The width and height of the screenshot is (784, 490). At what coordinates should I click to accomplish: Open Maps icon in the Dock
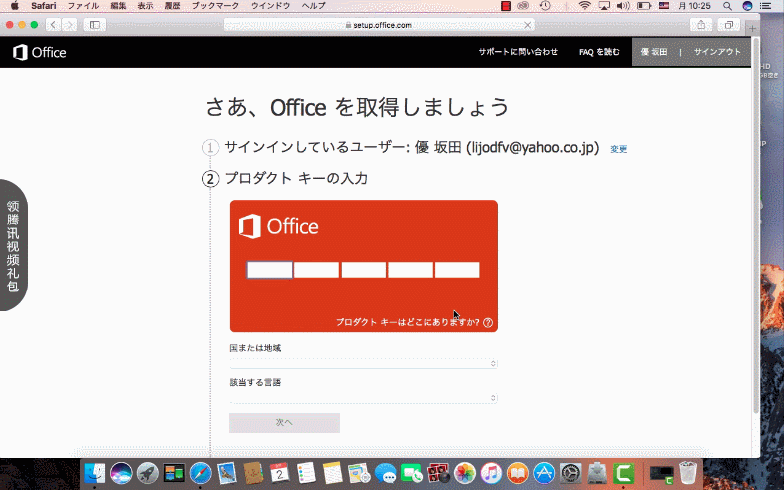(x=359, y=472)
